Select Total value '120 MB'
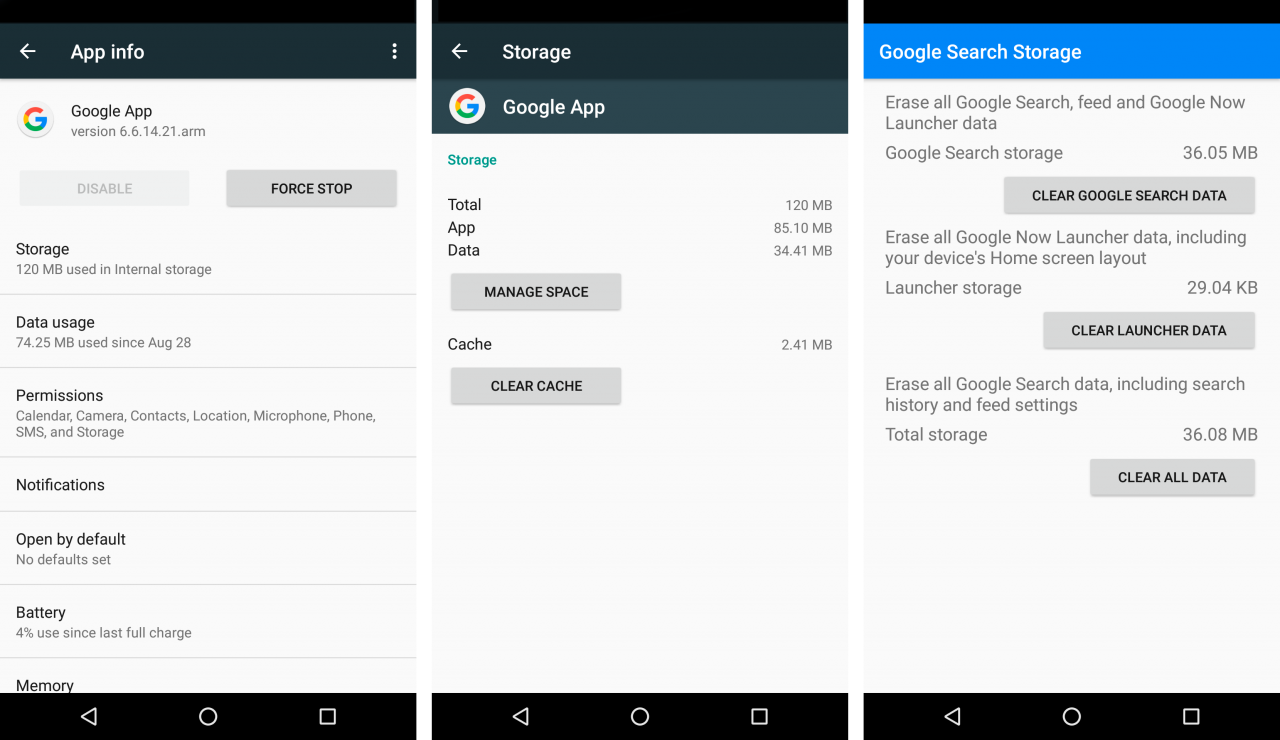 pyautogui.click(x=809, y=205)
